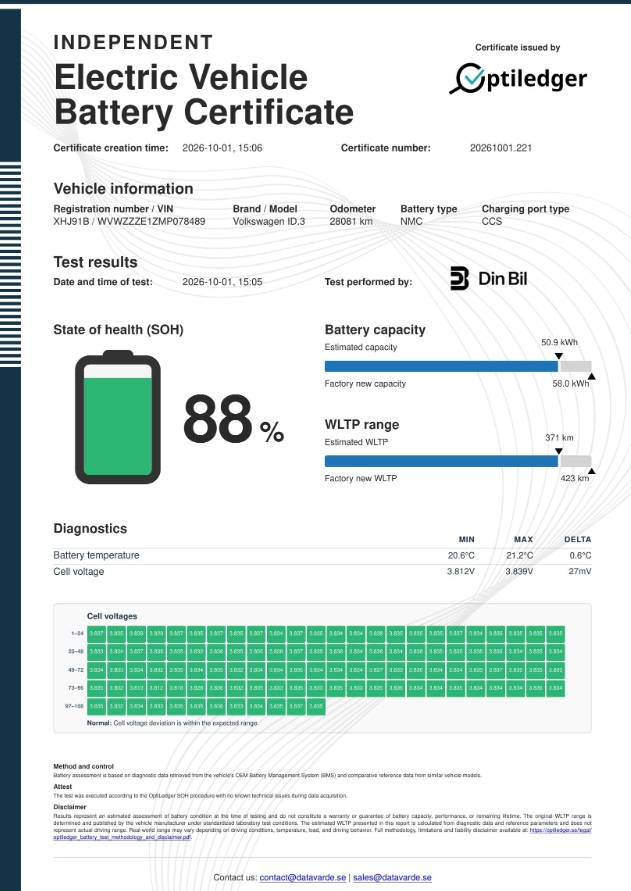Viewport: 631px width, 891px height.
Task: Click the maximum cell voltage 3.839V
Action: 519,571
